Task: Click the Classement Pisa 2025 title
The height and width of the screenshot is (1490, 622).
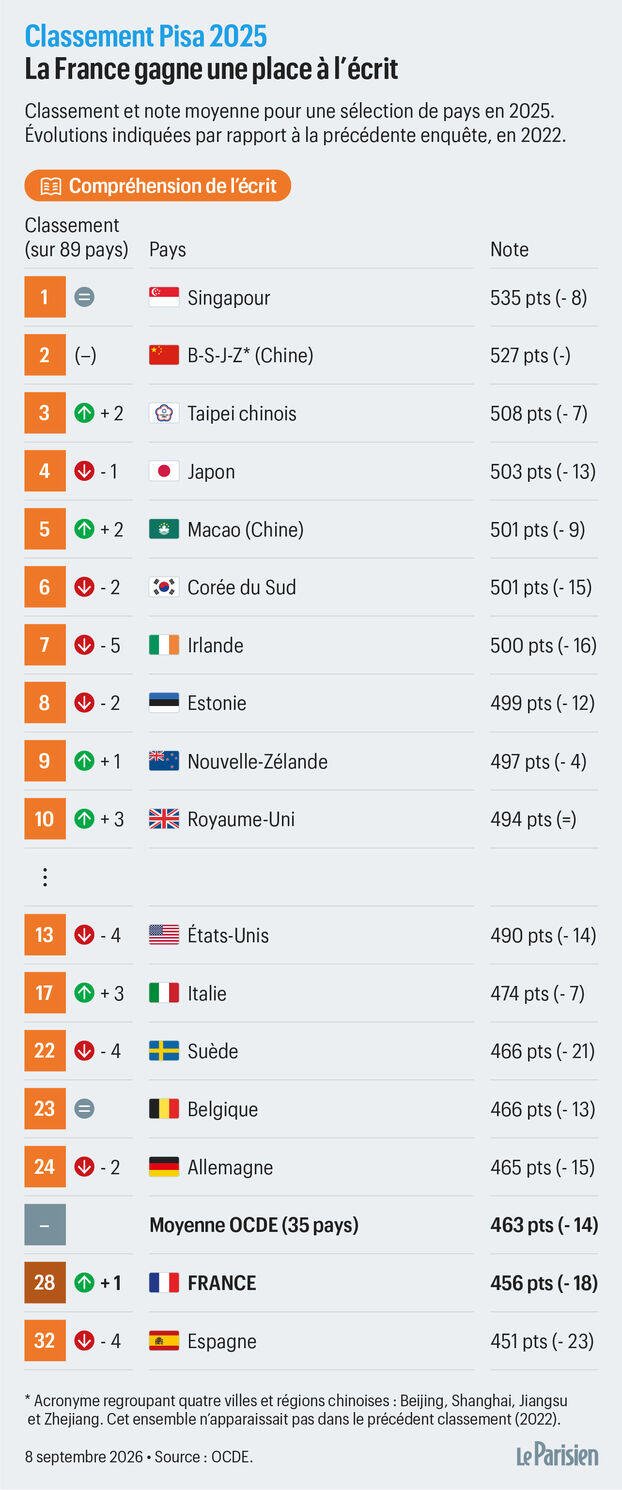Action: pyautogui.click(x=146, y=37)
